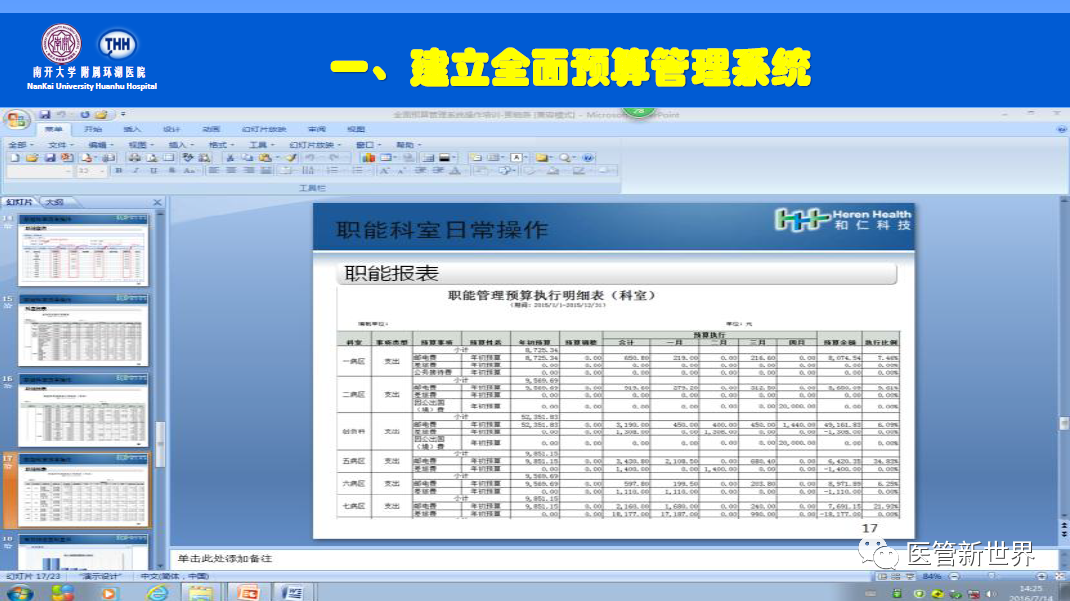1070x601 pixels.
Task: Insert a chart using the chart icon
Action: [367, 158]
